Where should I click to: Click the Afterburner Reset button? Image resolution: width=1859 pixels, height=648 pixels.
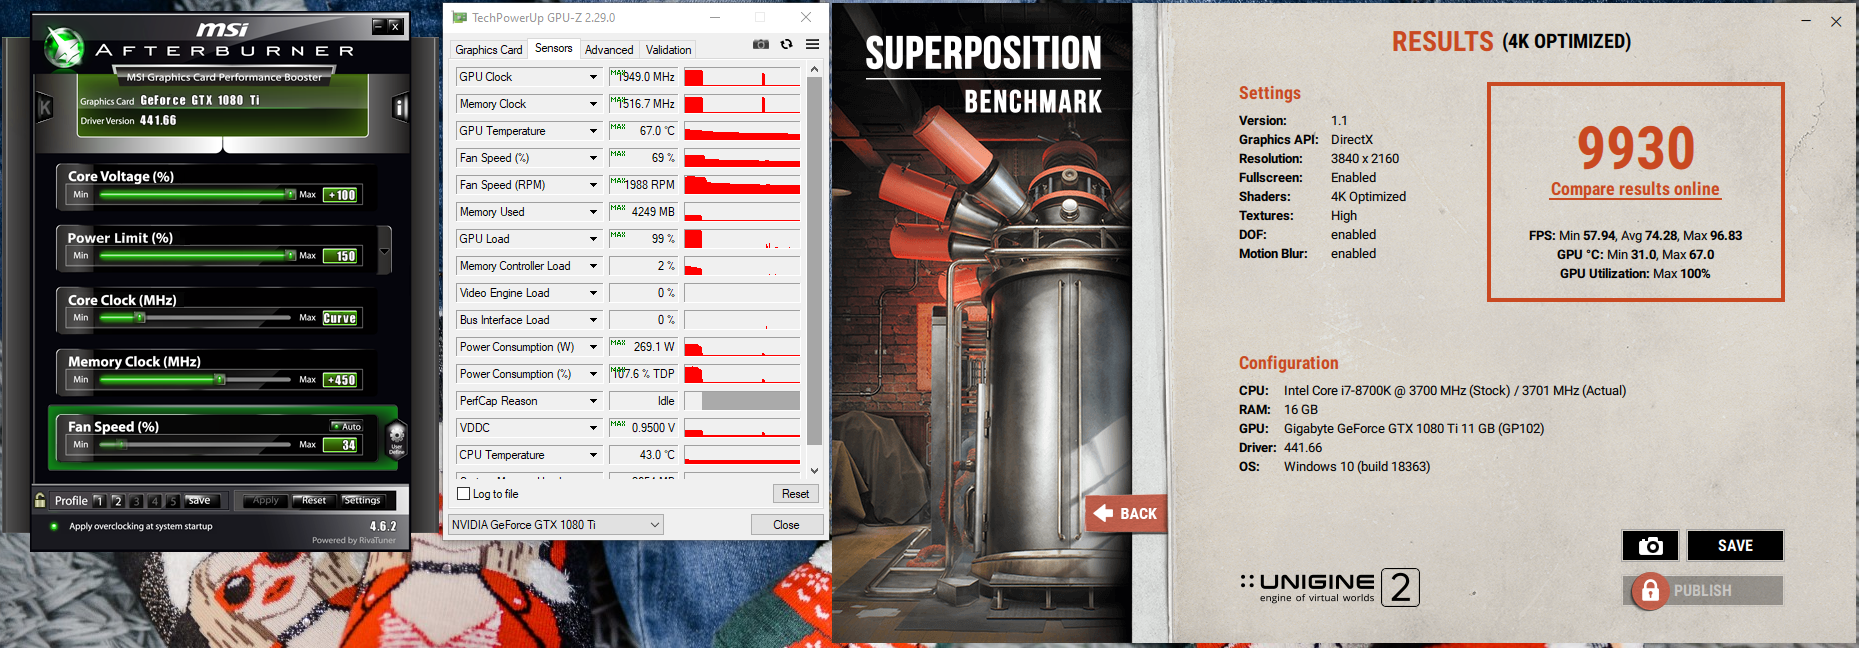tap(313, 500)
